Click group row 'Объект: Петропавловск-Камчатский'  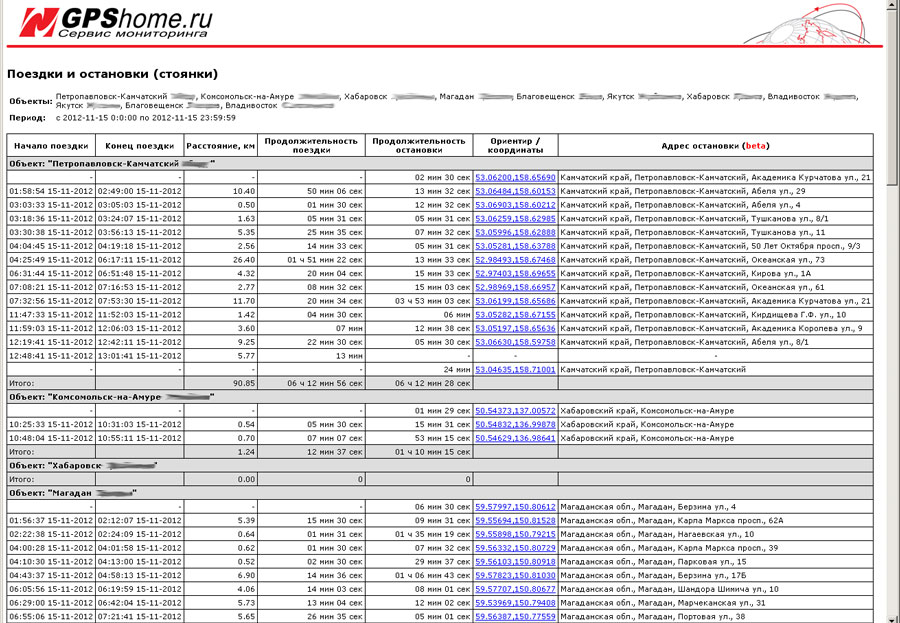click(440, 164)
